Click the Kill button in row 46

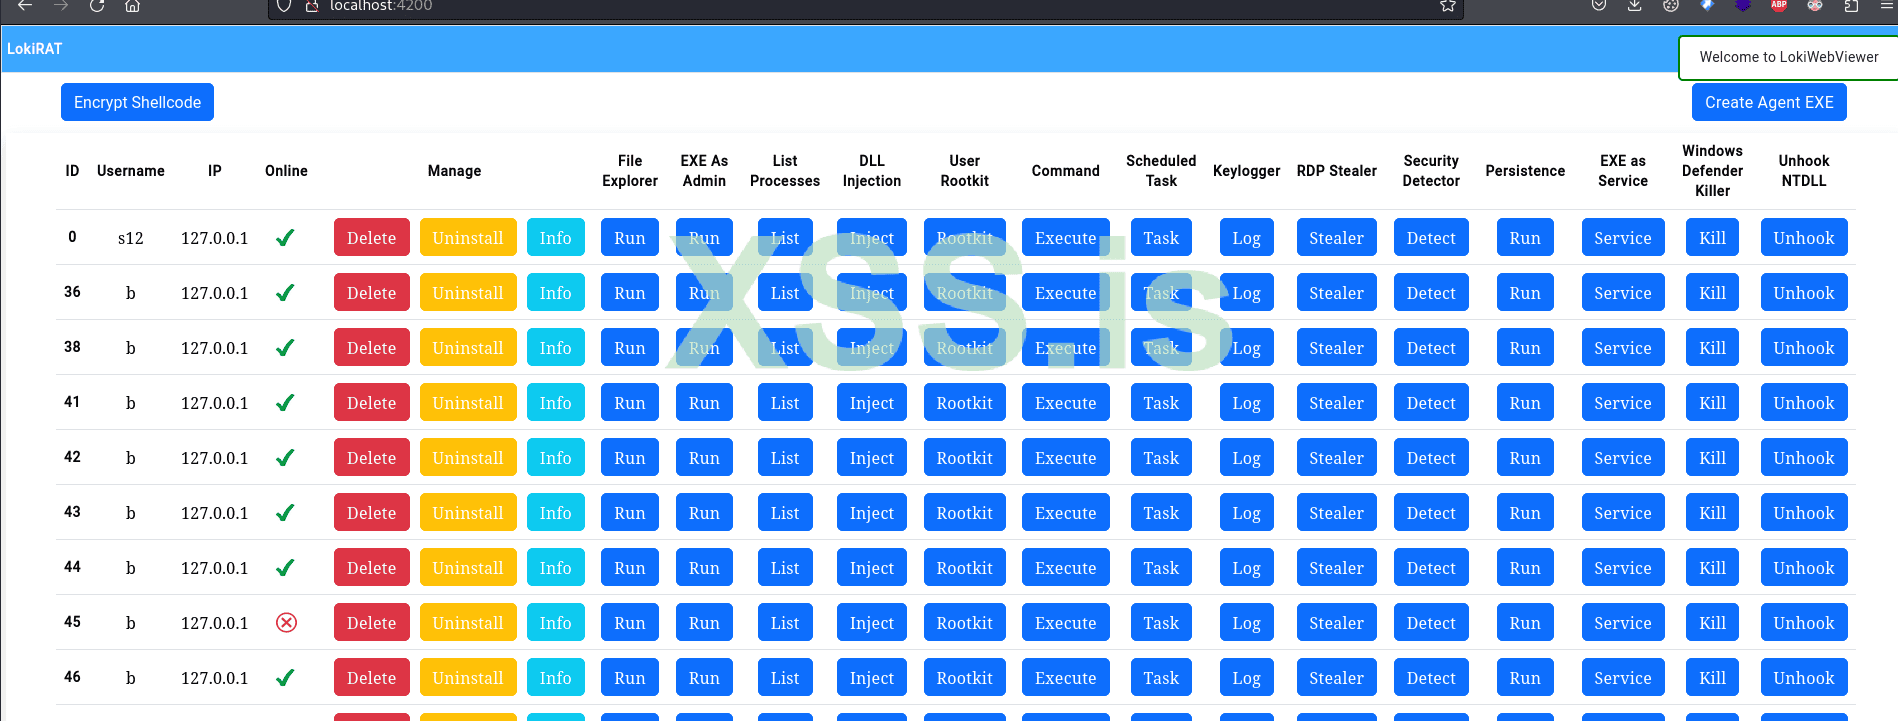1713,678
